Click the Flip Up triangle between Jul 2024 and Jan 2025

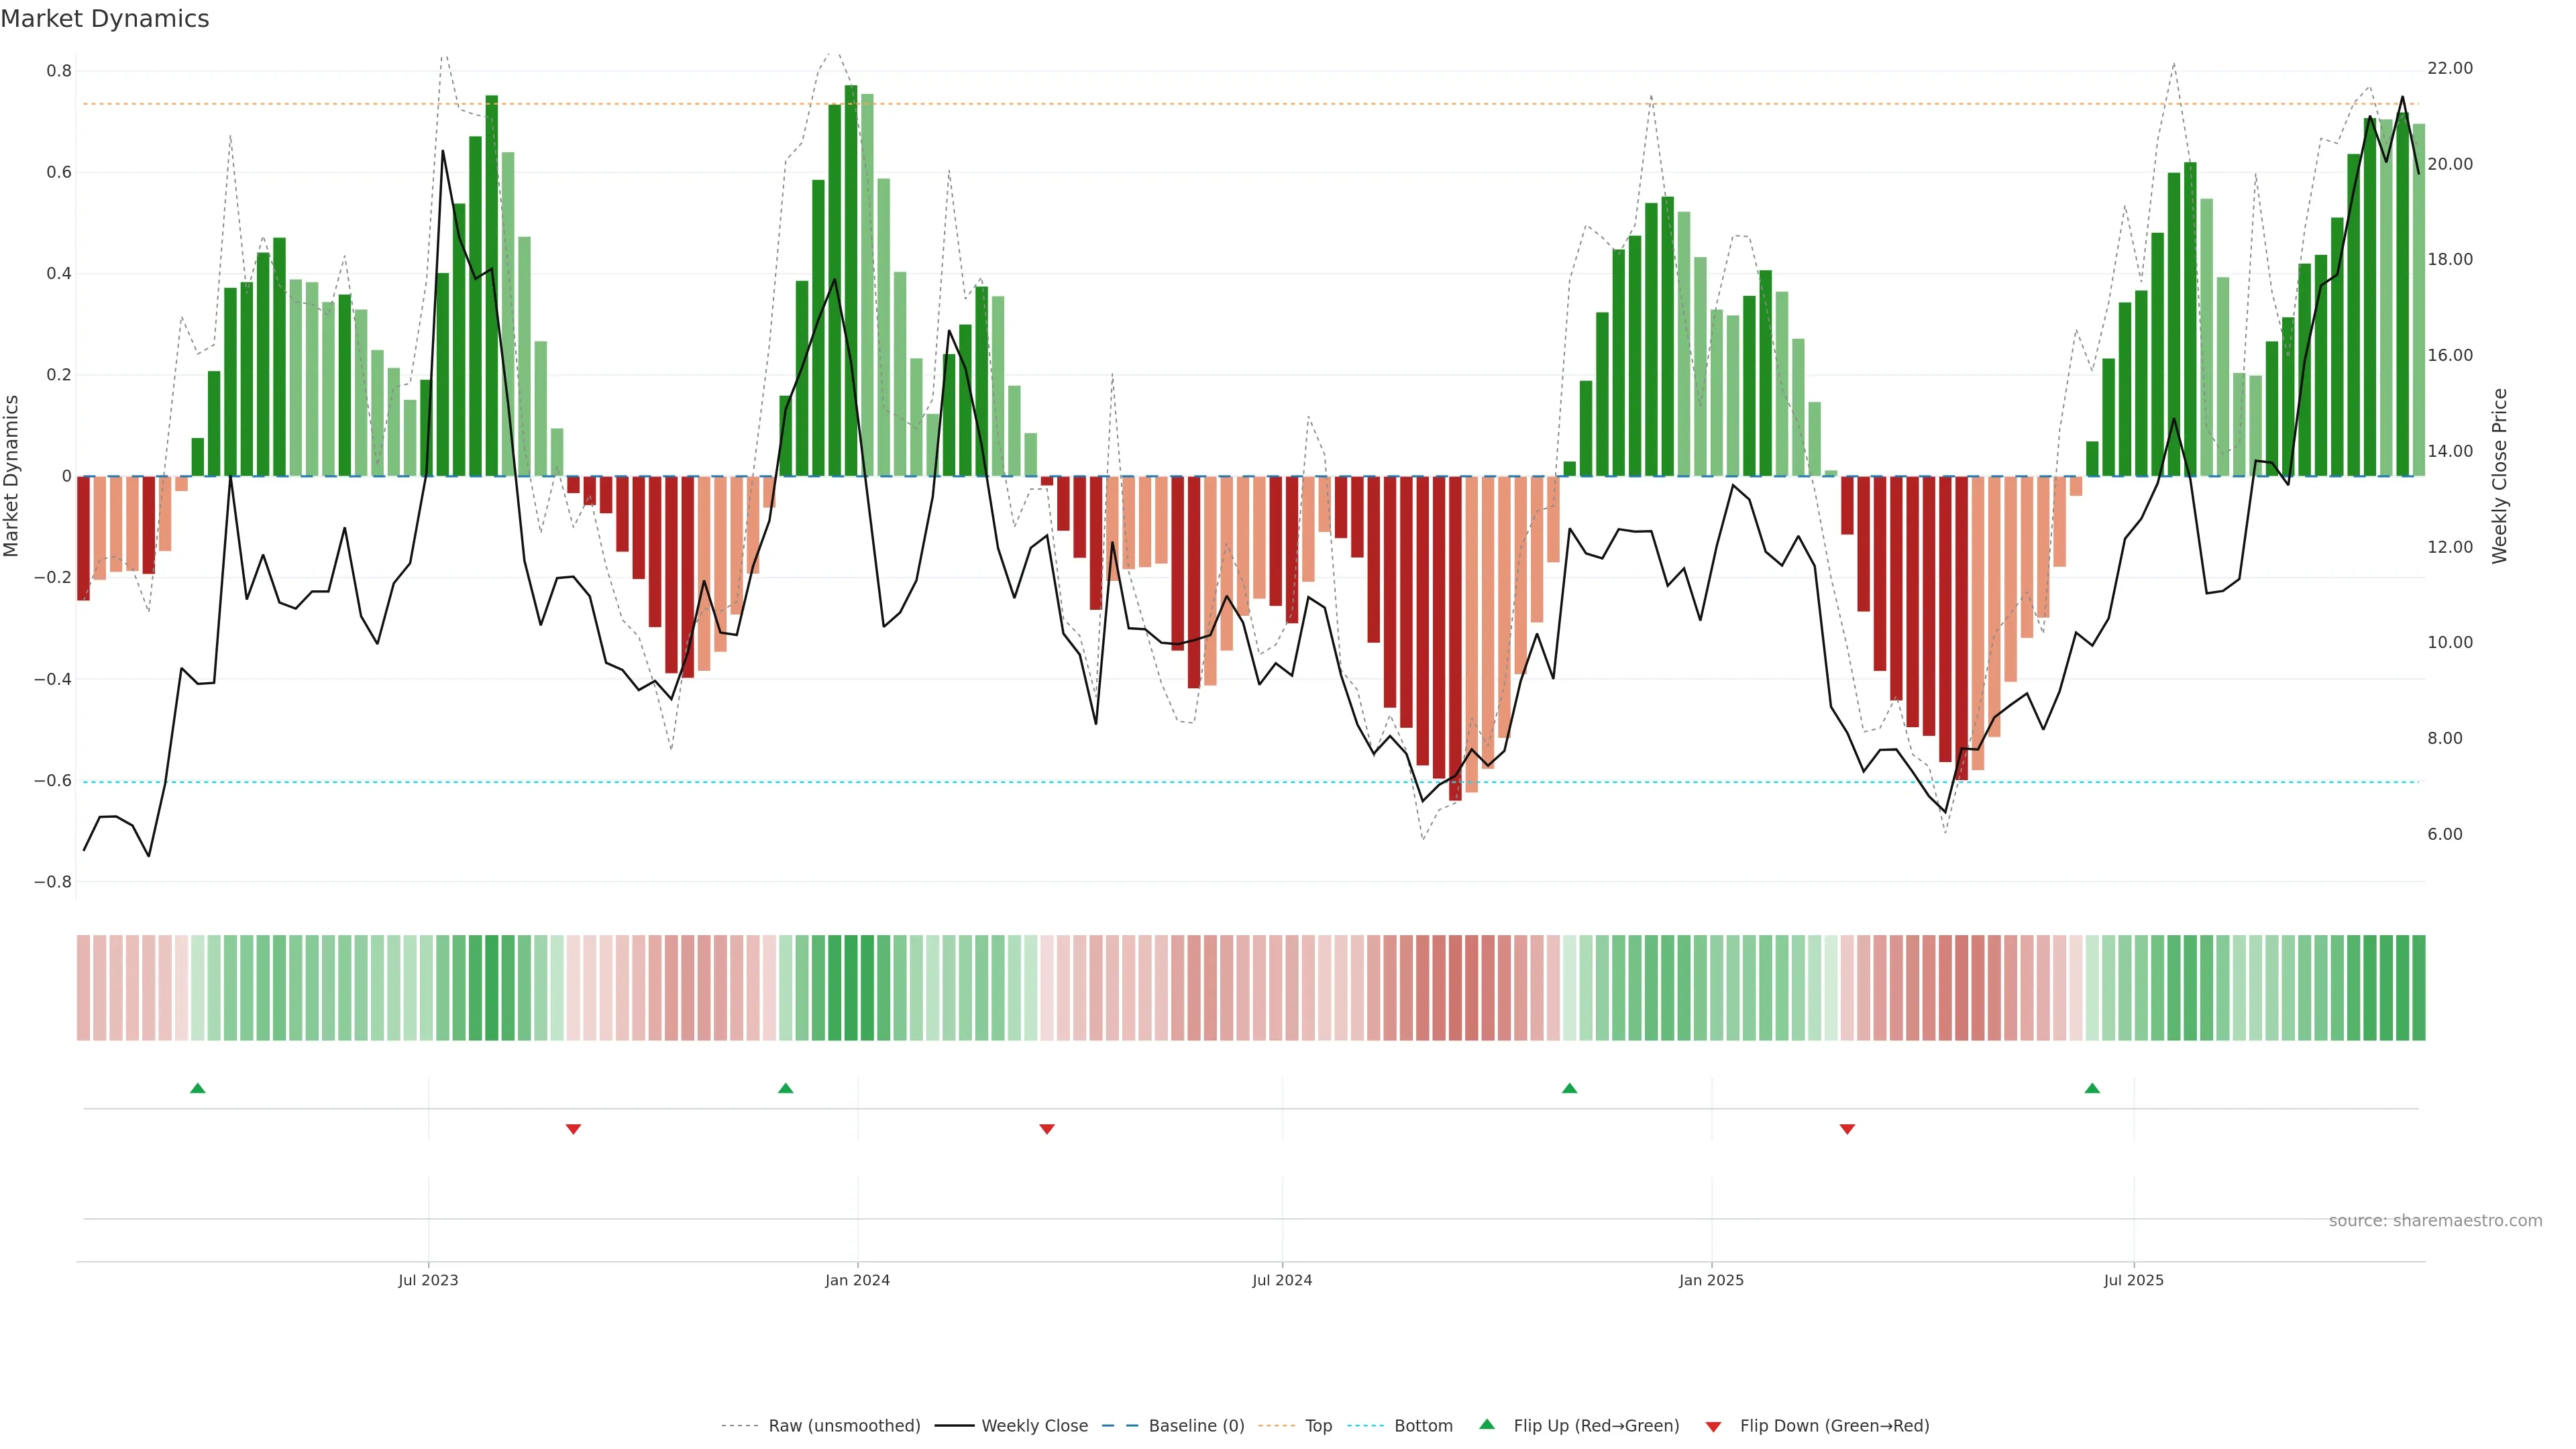click(x=1569, y=1088)
